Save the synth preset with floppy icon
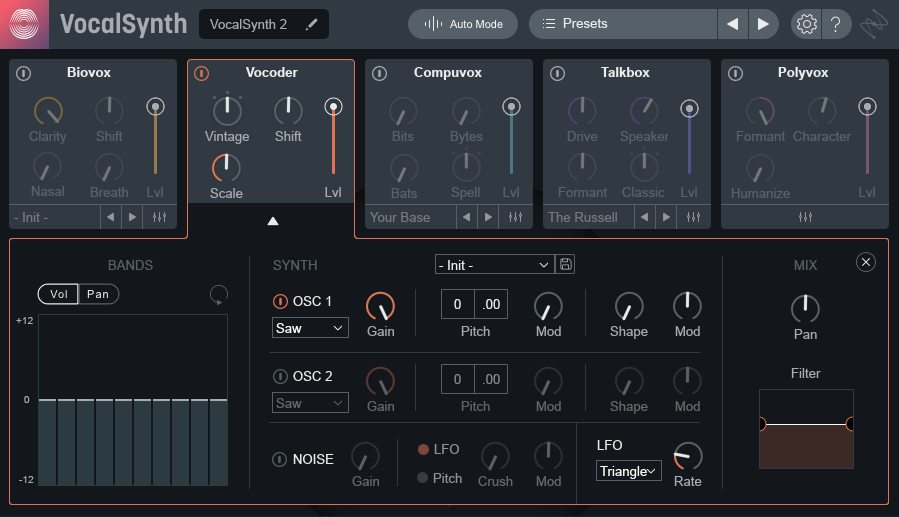The image size is (899, 517). click(565, 264)
